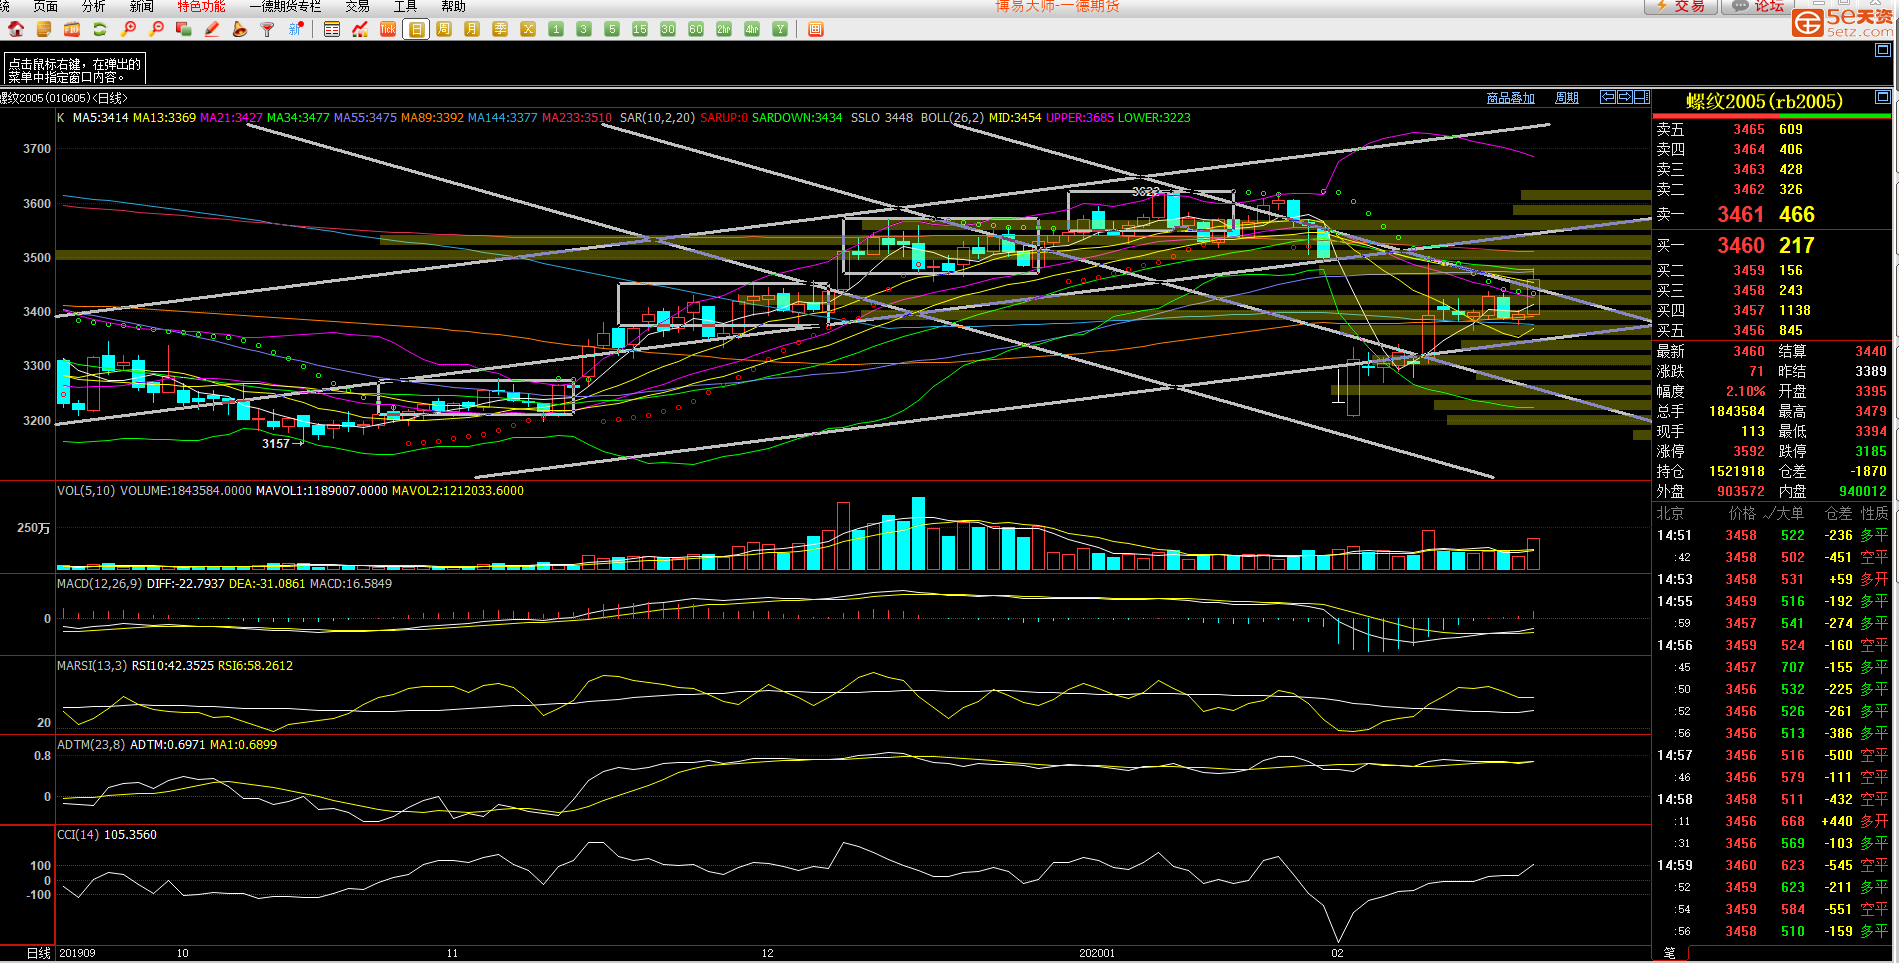
Task: Click the Home icon in the toolbar
Action: [x=16, y=29]
